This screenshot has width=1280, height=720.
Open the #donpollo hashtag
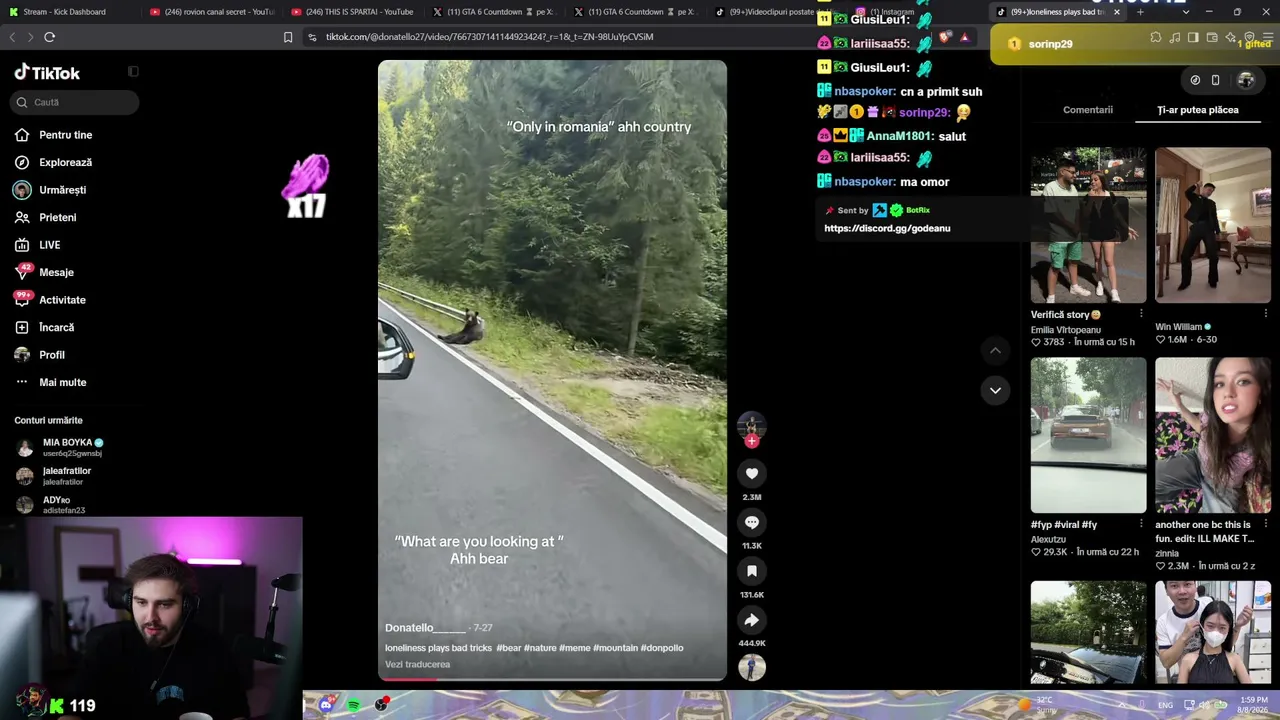[662, 648]
